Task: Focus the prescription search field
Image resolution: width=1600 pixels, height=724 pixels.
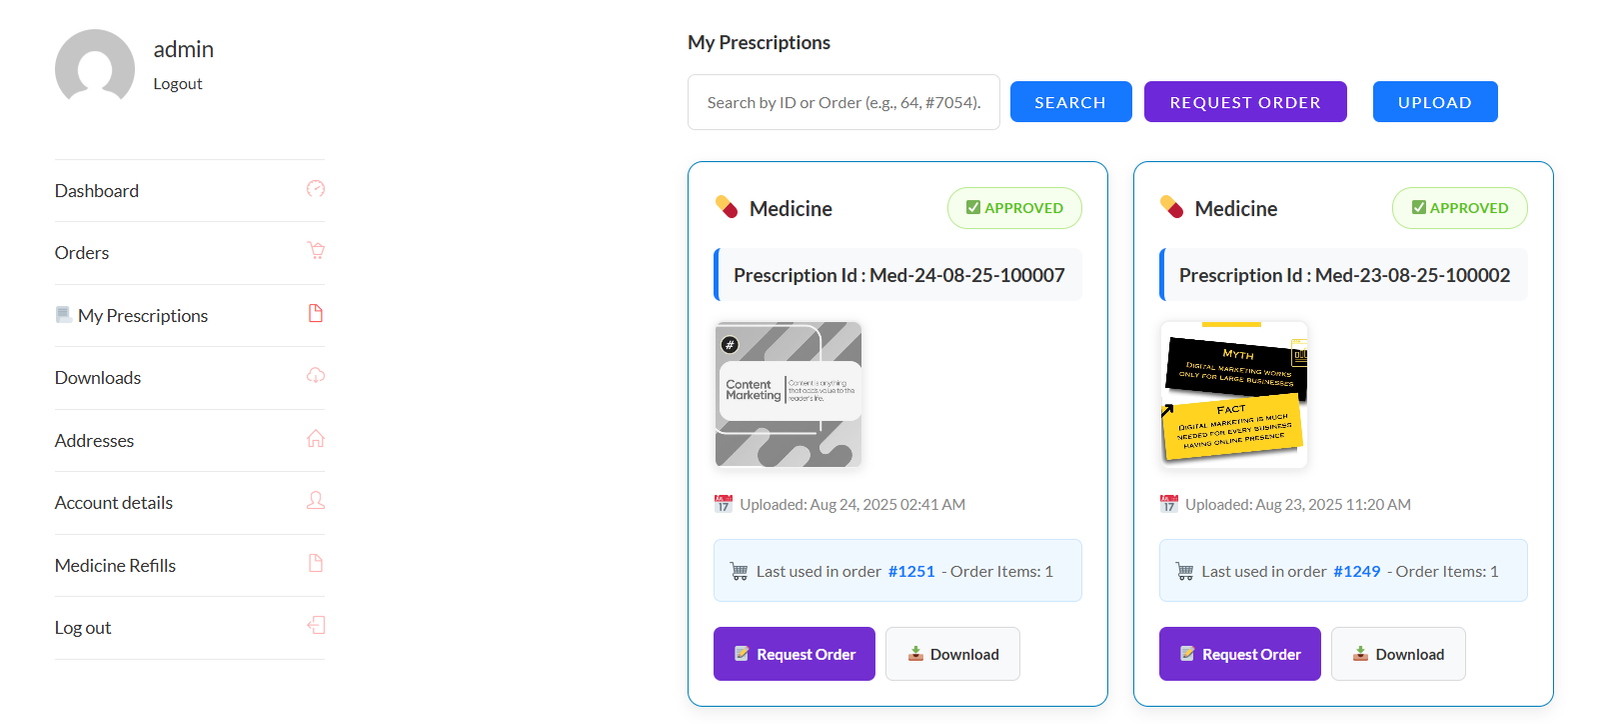Action: 843,102
